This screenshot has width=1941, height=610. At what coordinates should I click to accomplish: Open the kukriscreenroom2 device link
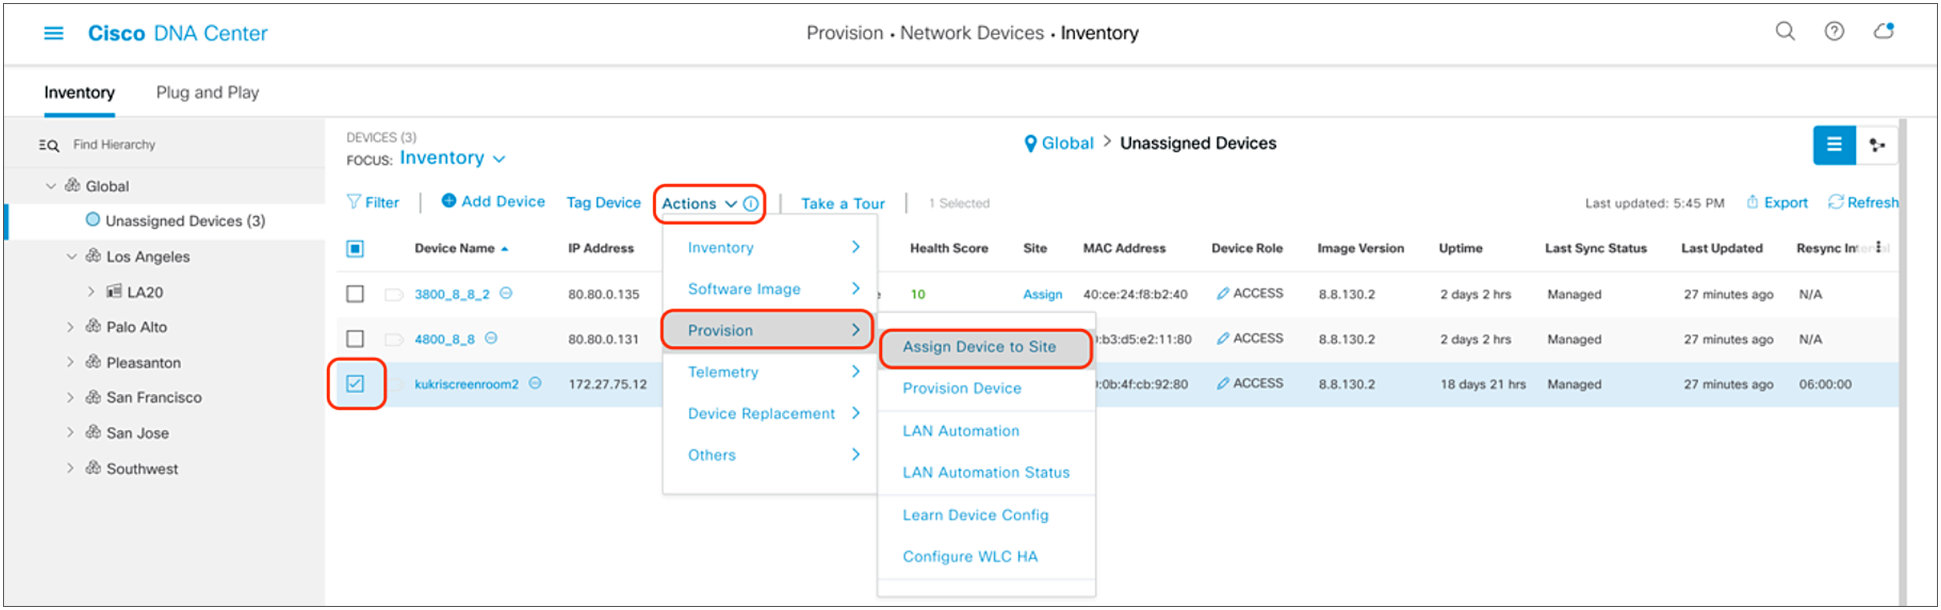[467, 384]
